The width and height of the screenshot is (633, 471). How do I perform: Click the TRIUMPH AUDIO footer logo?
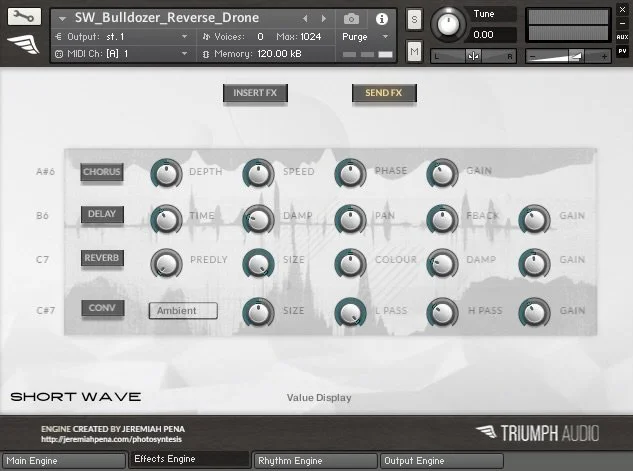[x=537, y=433]
